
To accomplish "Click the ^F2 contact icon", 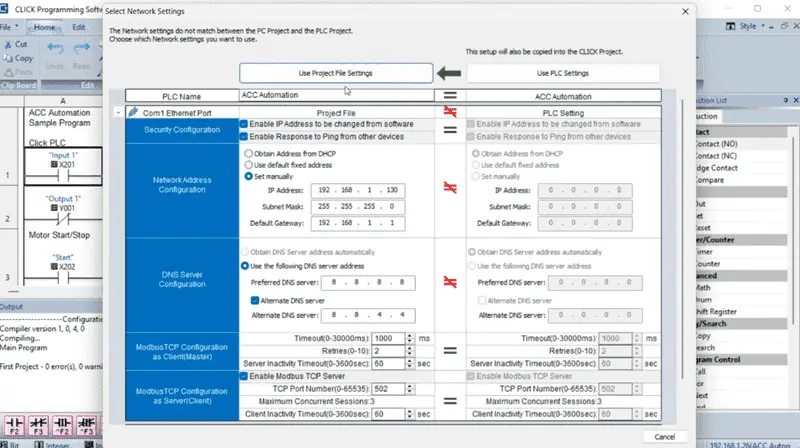I will (63, 426).
